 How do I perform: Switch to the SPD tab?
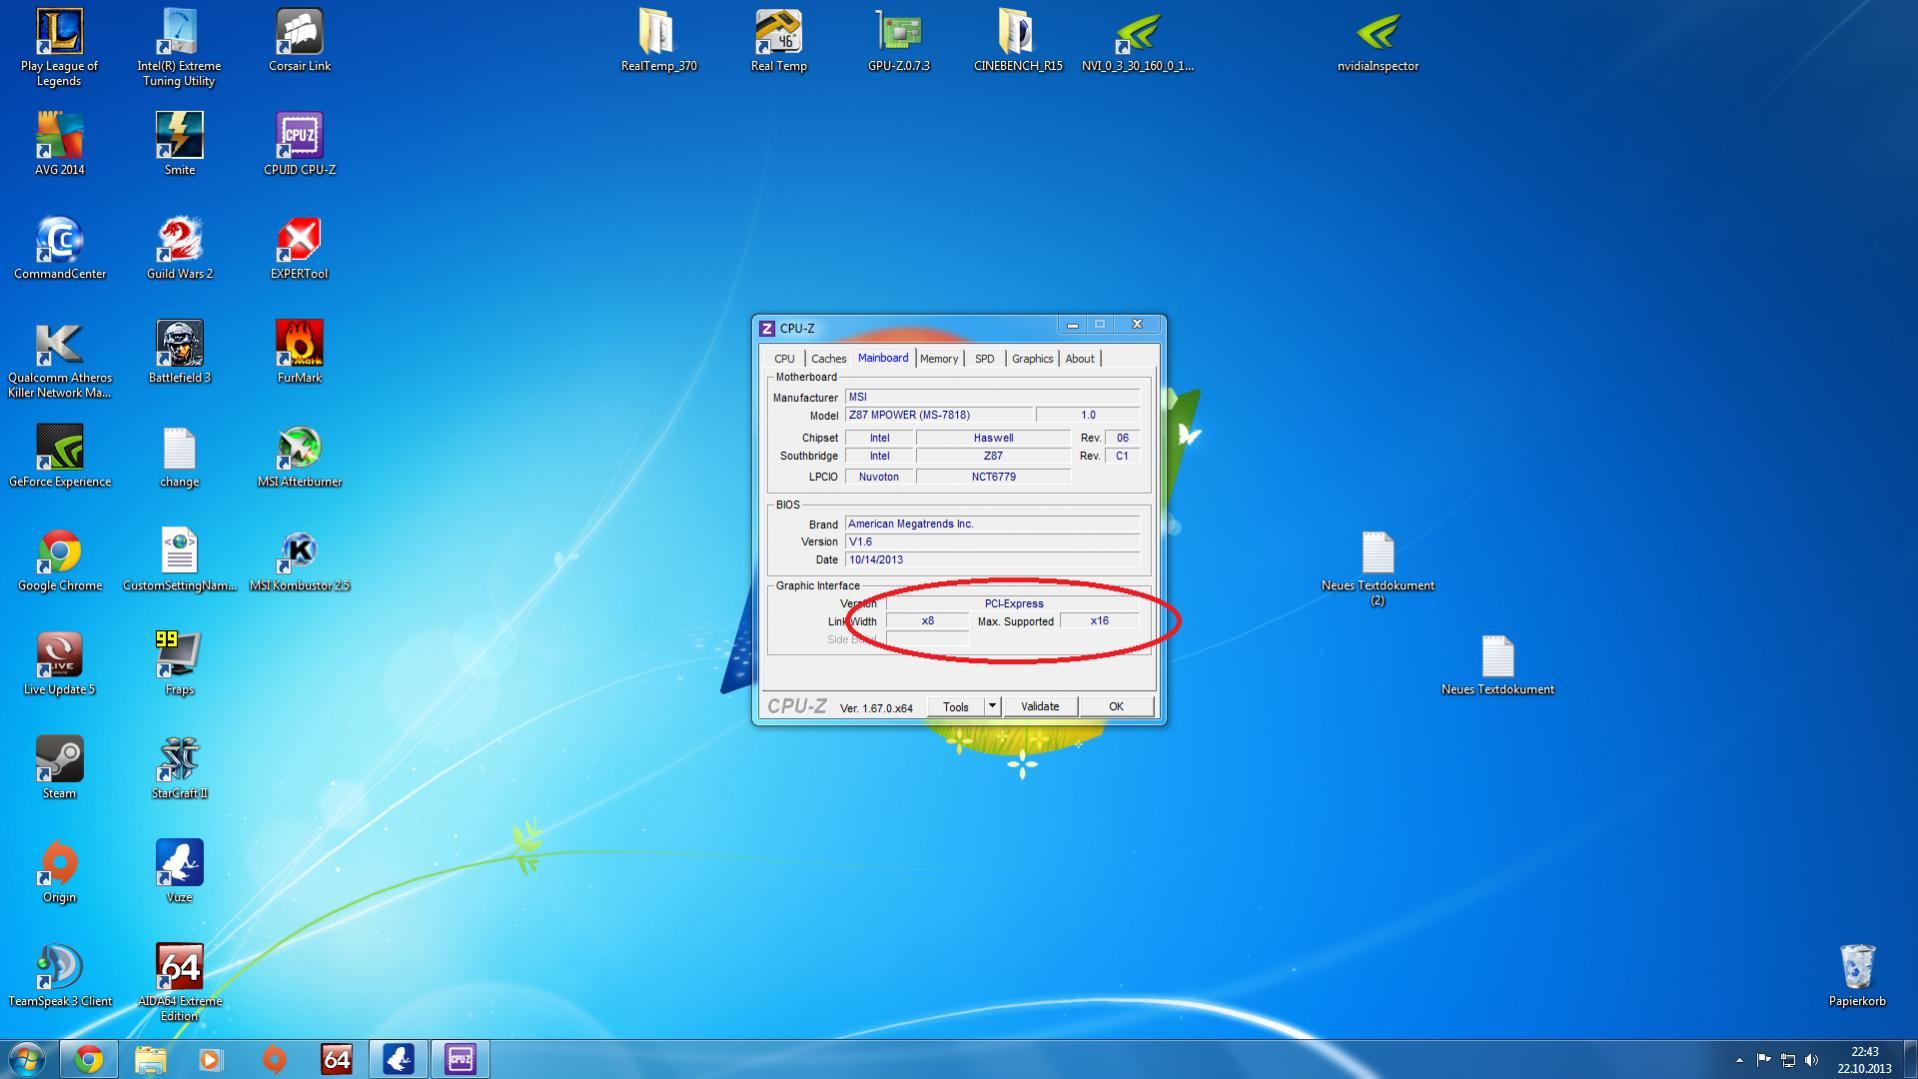coord(985,359)
